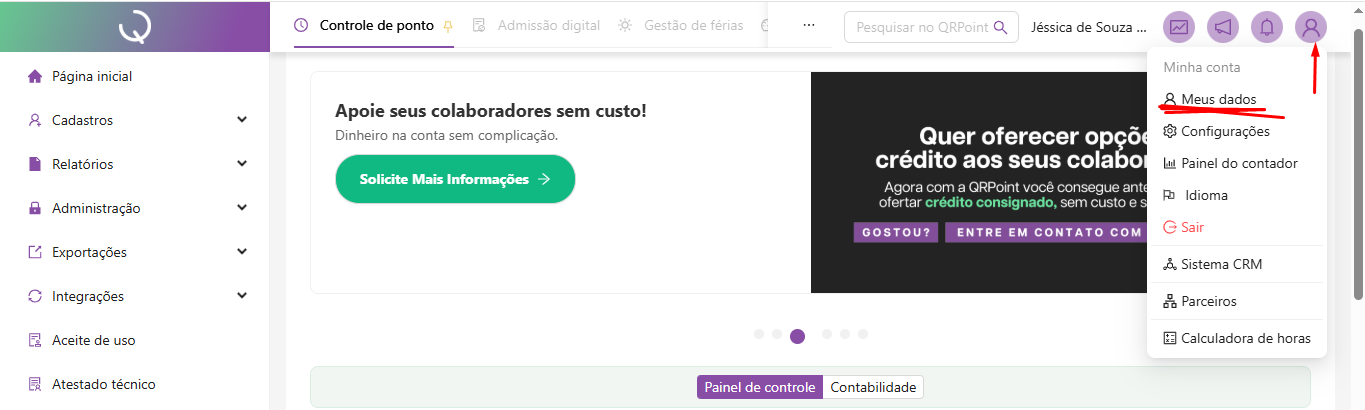Expand the Relatórios chevron
This screenshot has width=1365, height=410.
pyautogui.click(x=242, y=164)
